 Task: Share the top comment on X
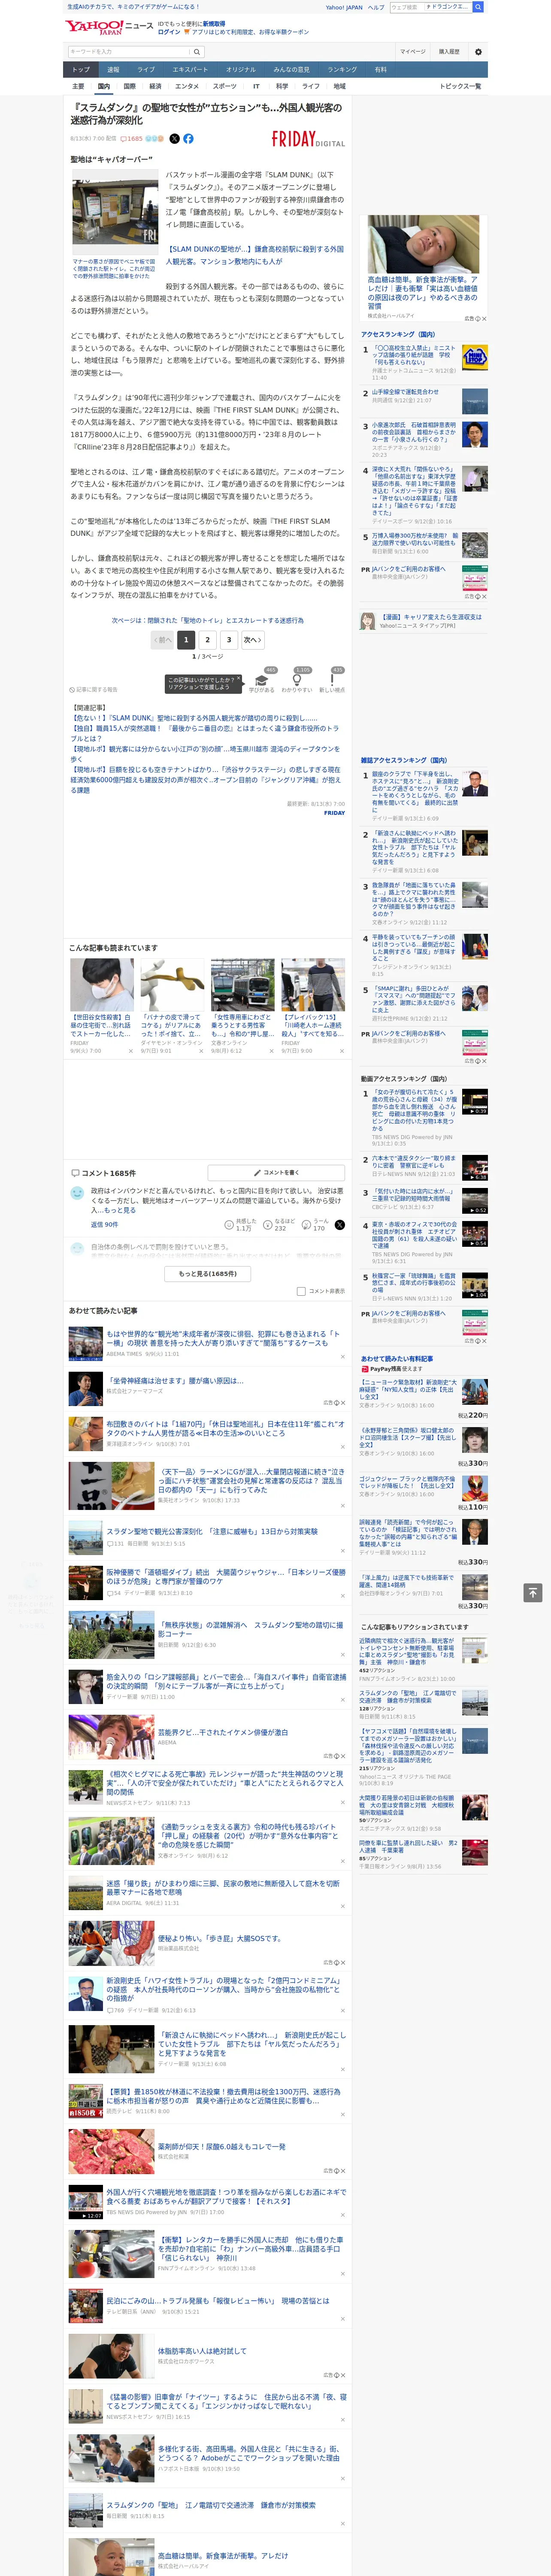[340, 1225]
